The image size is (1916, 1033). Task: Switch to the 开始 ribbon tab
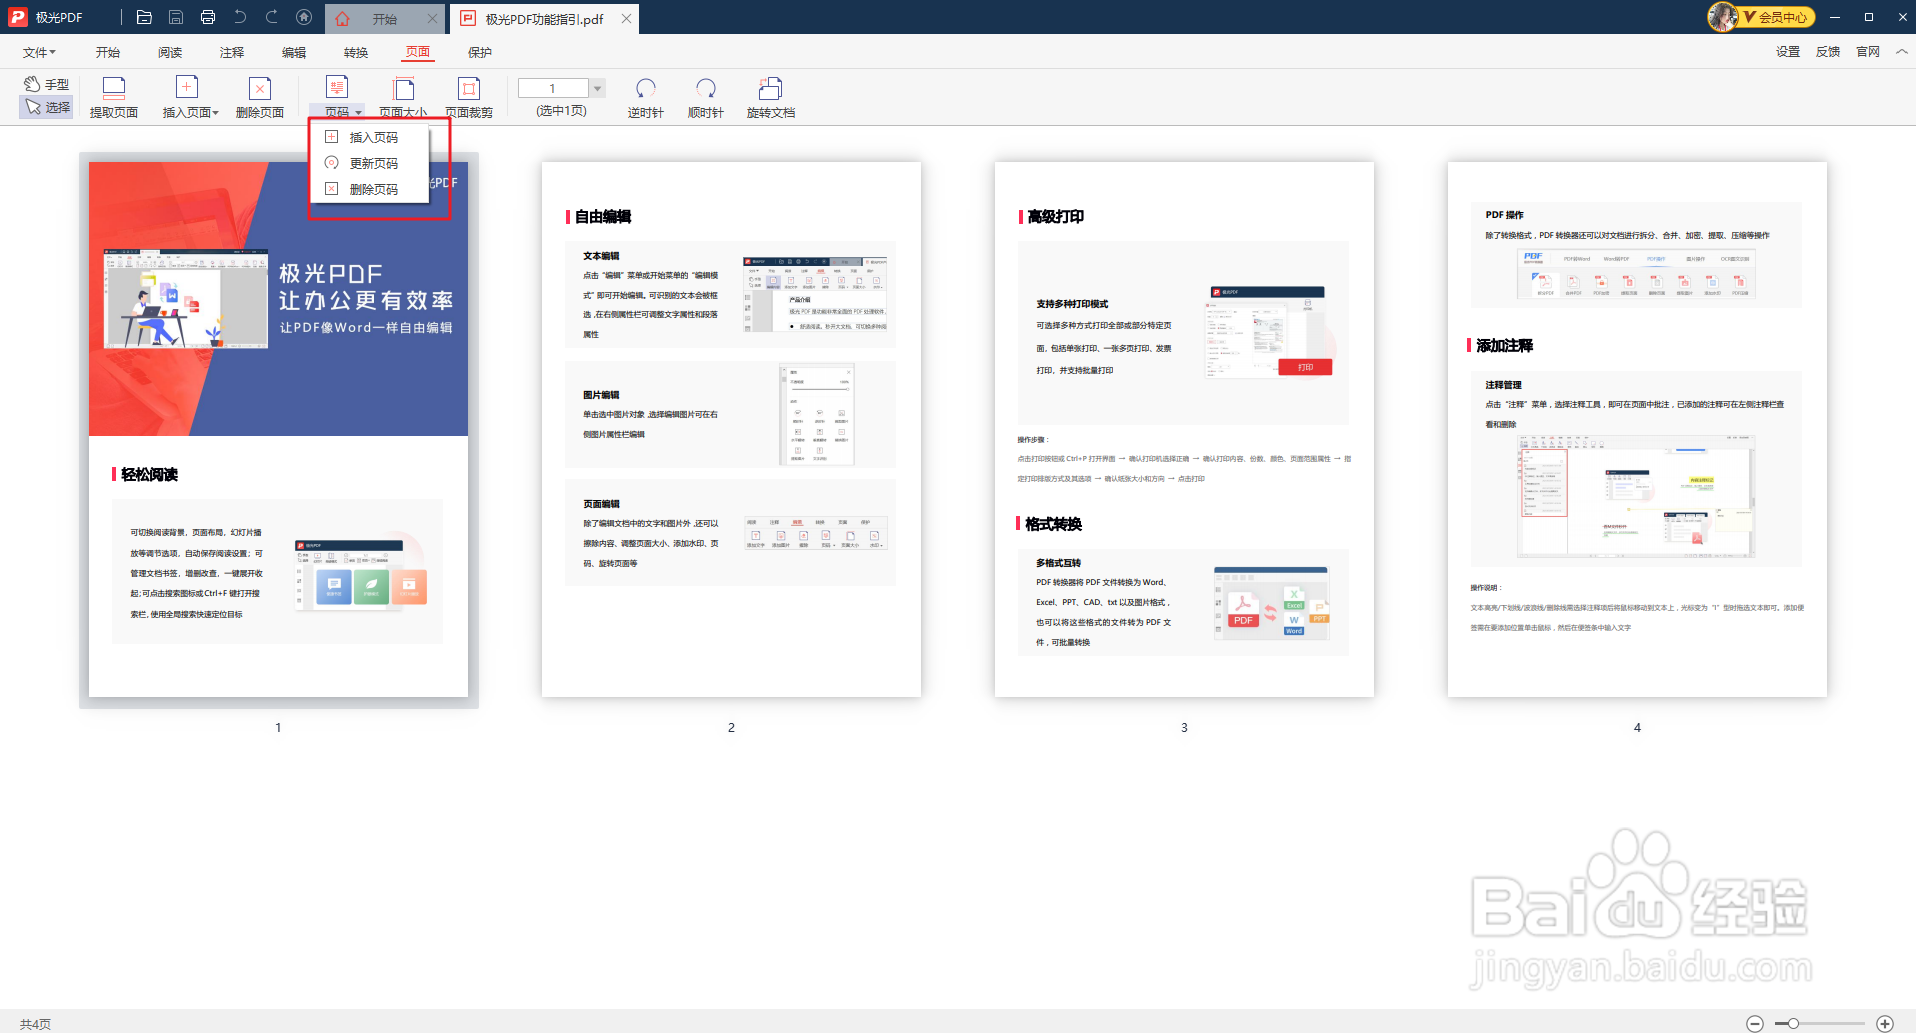coord(108,52)
